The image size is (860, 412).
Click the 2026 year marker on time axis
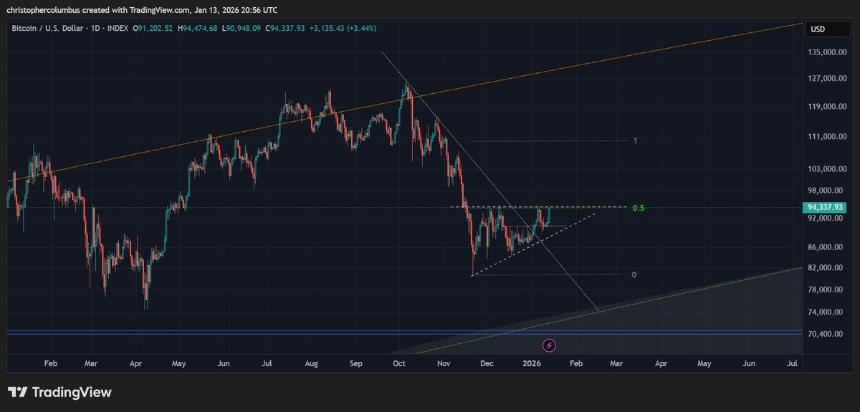tap(532, 364)
